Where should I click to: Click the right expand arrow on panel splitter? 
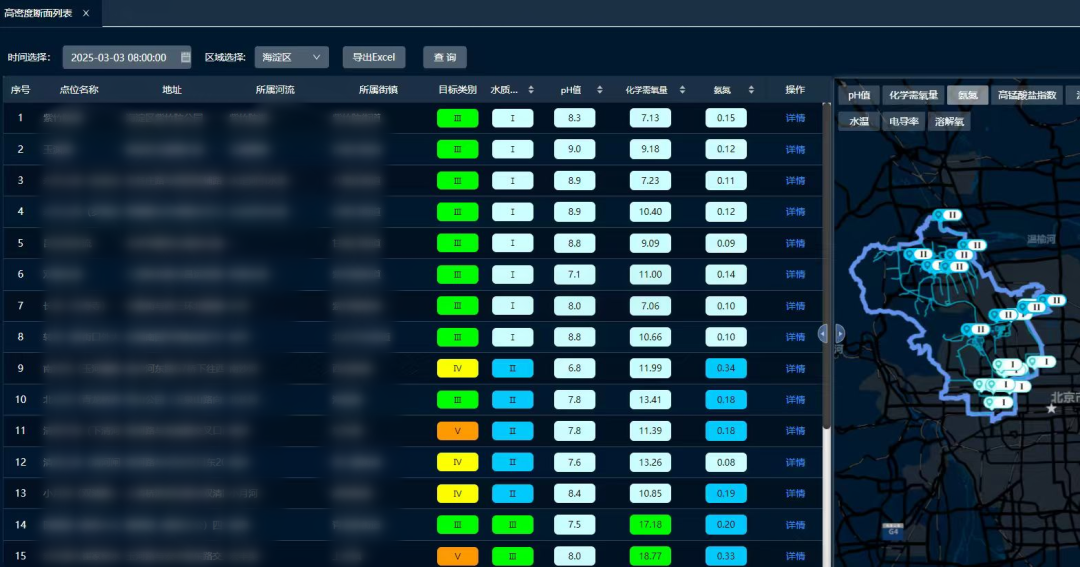click(x=840, y=334)
